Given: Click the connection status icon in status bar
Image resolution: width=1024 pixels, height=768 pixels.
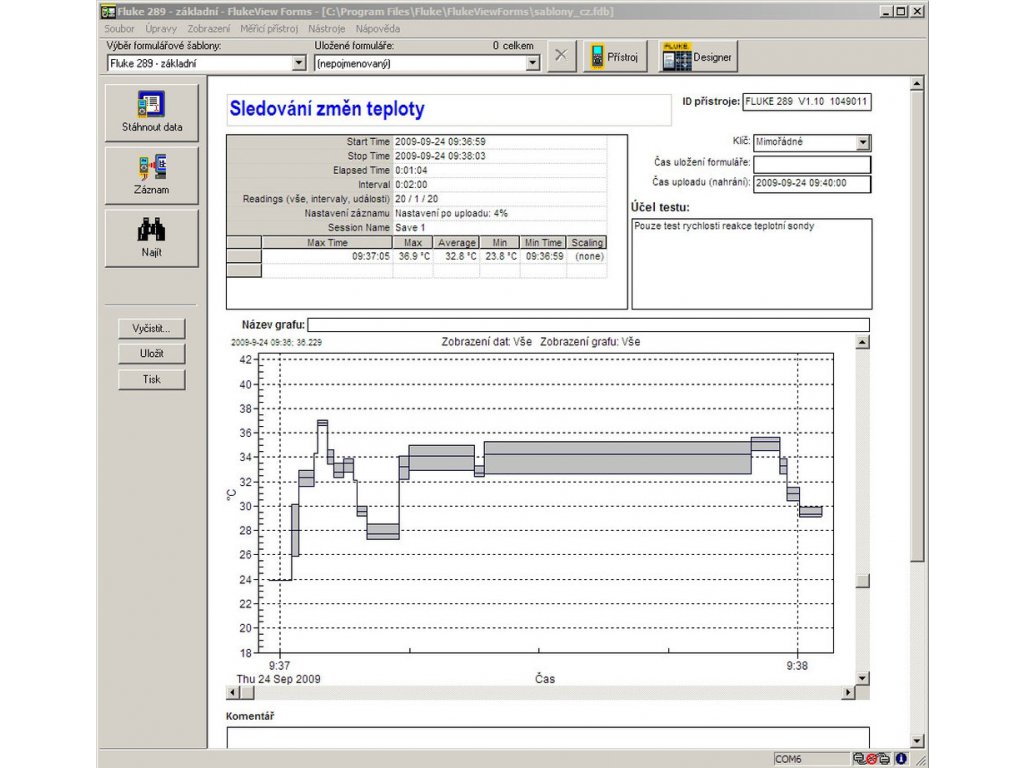Looking at the screenshot, I should [x=871, y=759].
